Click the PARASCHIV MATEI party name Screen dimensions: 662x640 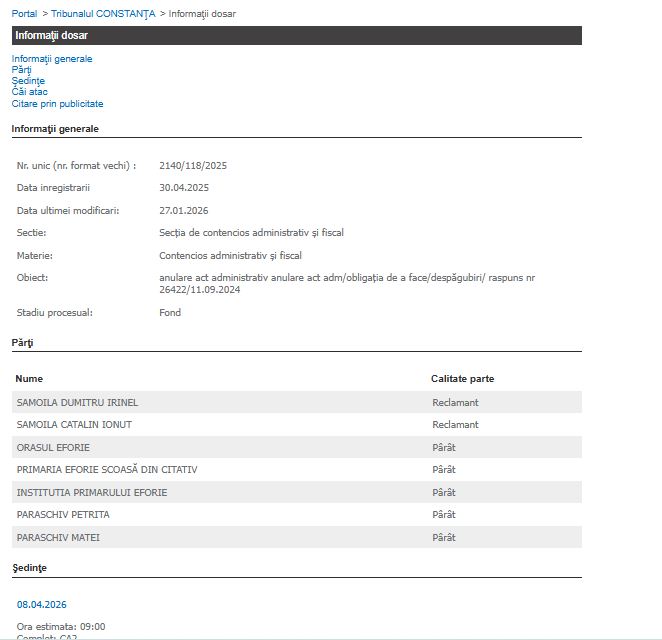[58, 537]
